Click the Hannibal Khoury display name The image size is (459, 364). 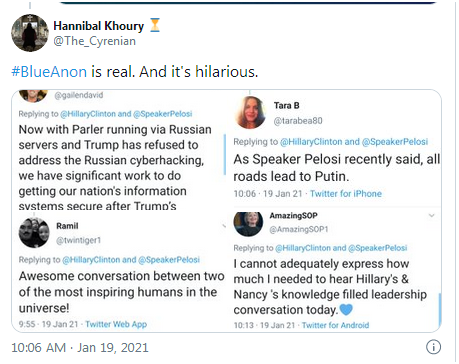99,26
